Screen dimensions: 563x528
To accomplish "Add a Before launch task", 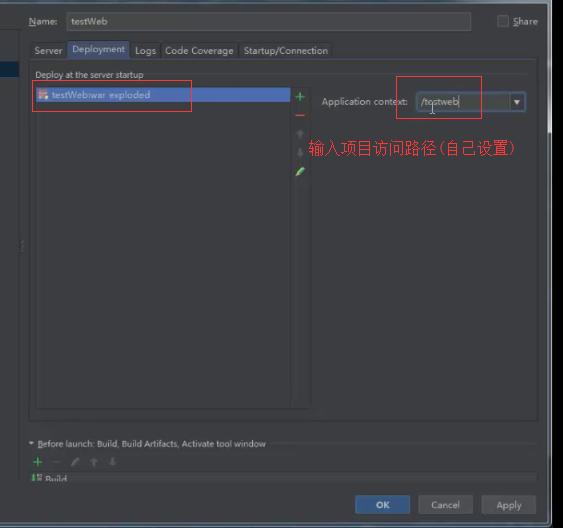I will [38, 462].
